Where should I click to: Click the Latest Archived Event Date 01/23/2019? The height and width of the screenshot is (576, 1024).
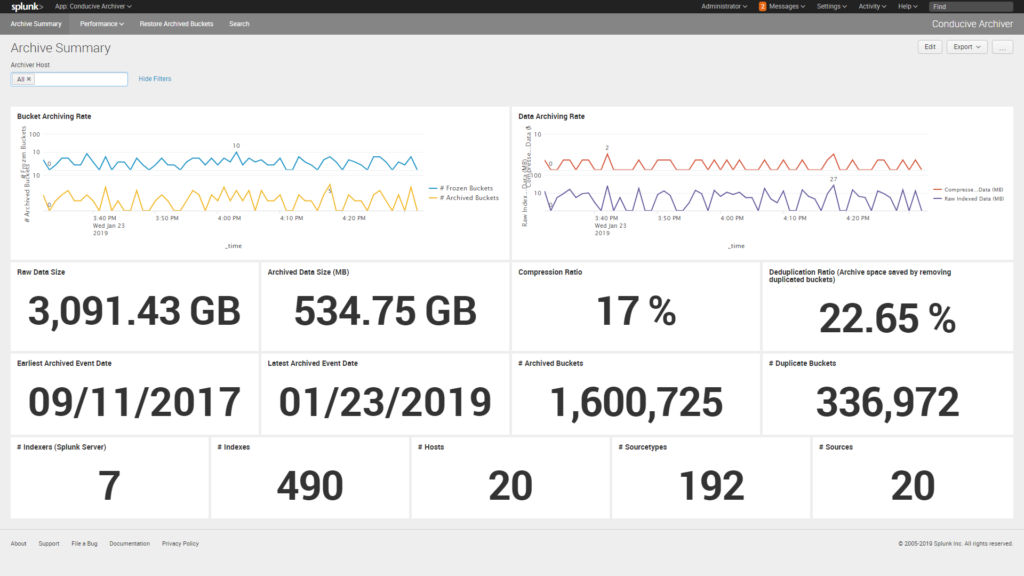coord(385,402)
